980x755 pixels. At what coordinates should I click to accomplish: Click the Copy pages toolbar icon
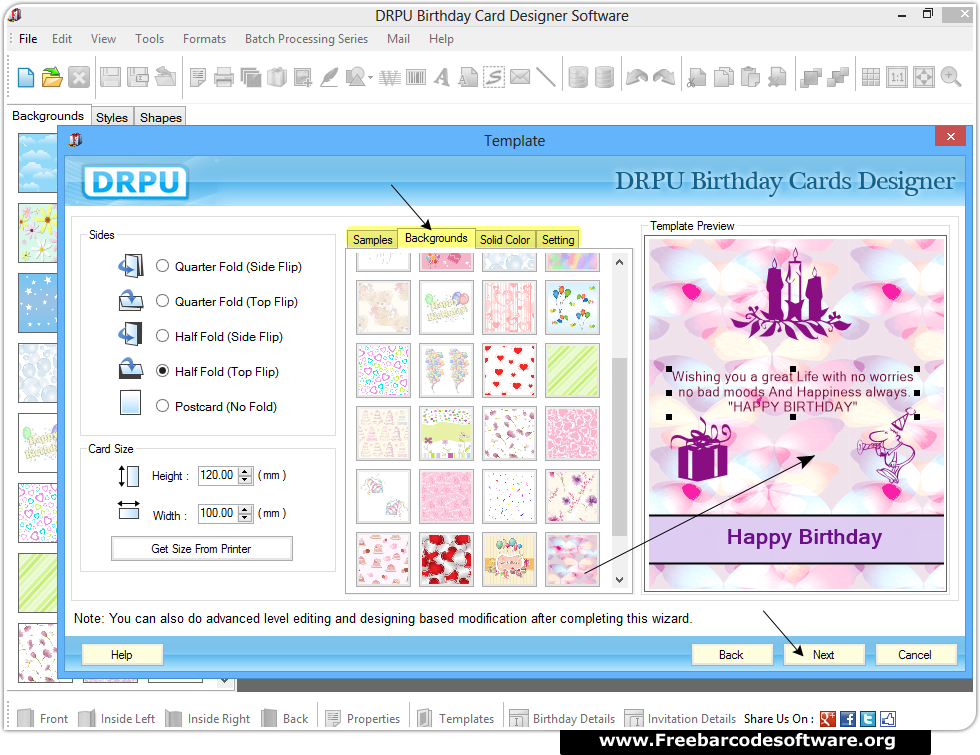(724, 78)
